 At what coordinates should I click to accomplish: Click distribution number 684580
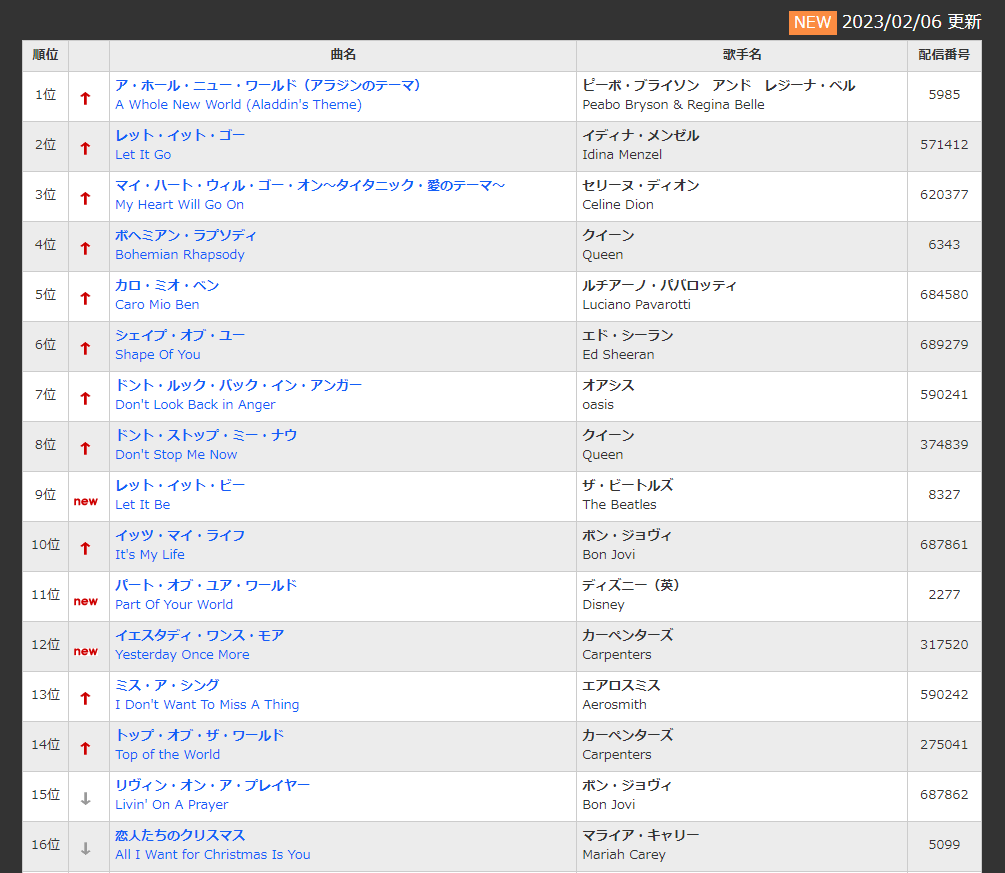coord(944,295)
